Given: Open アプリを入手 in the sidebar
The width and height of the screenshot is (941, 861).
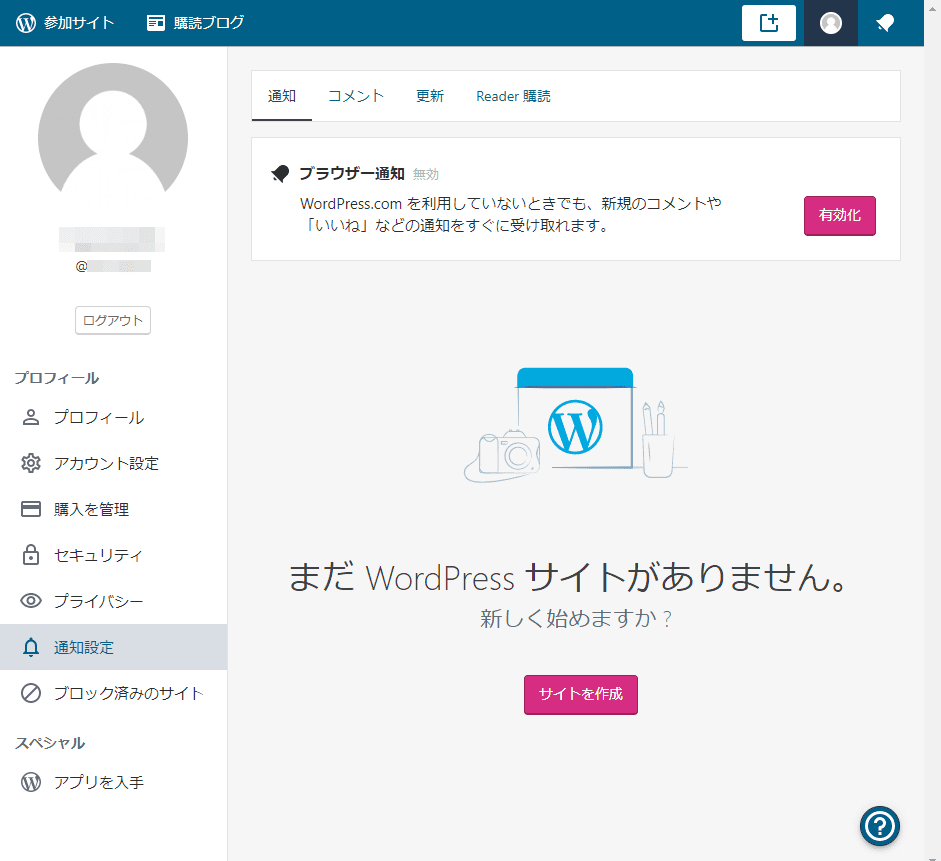Looking at the screenshot, I should 113,782.
